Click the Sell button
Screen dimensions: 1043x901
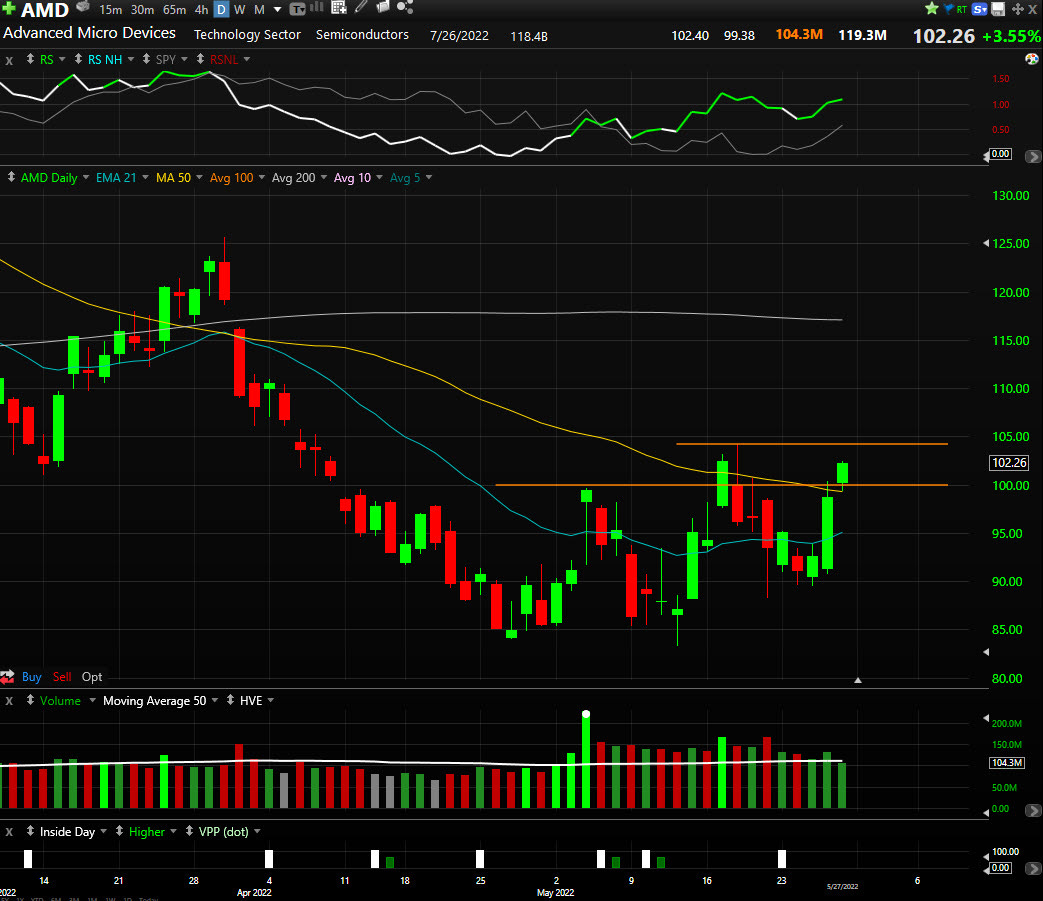point(62,677)
